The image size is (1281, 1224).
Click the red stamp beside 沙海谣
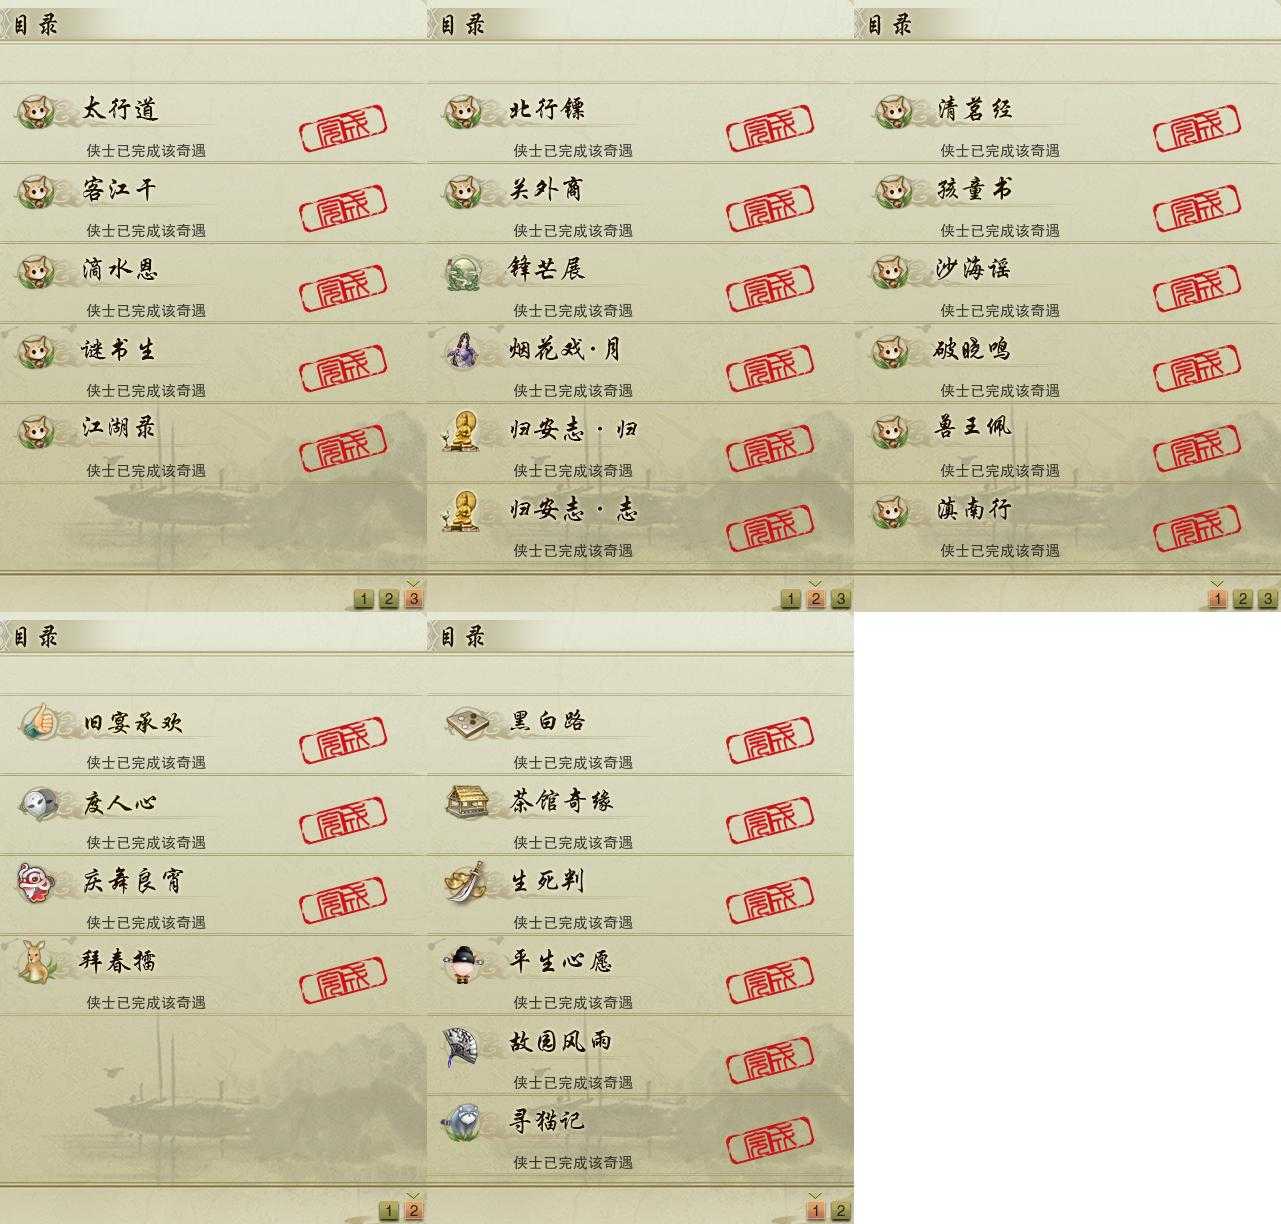click(x=1197, y=290)
